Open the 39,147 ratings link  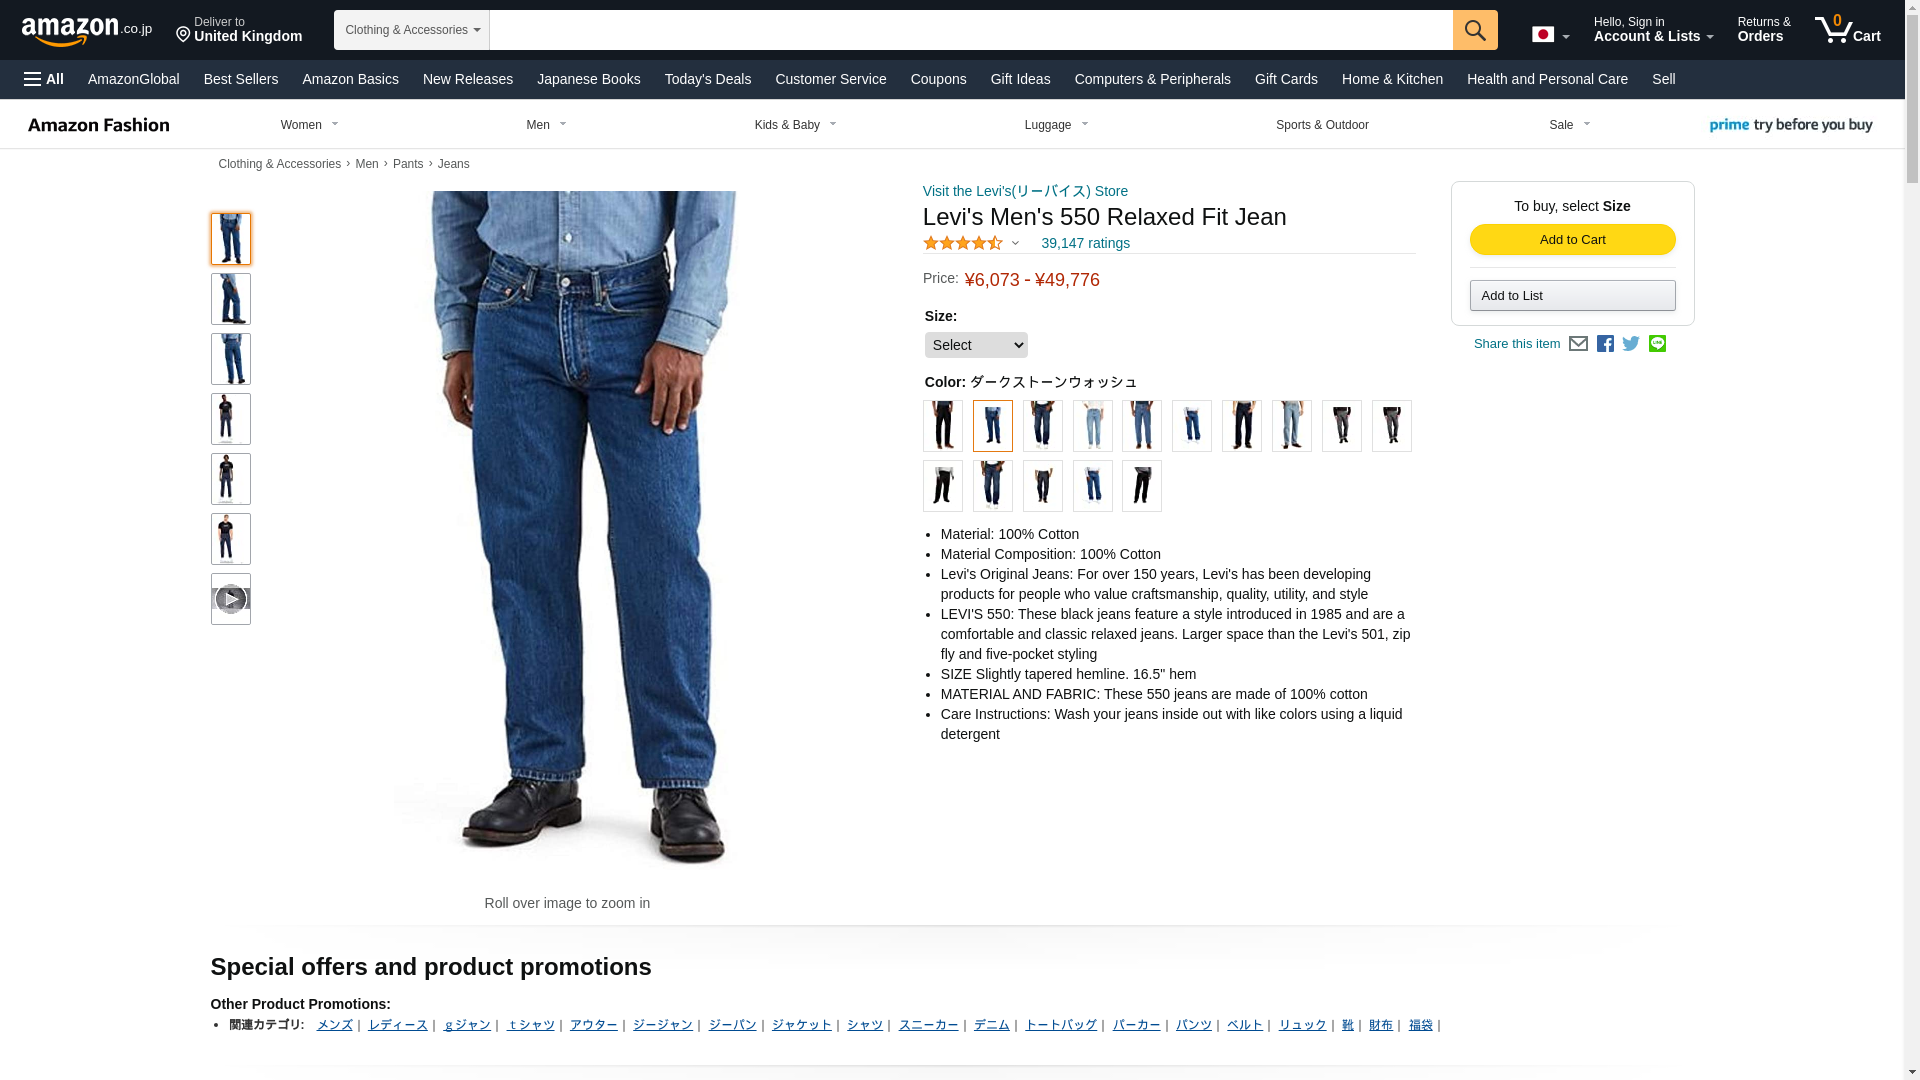click(x=1085, y=243)
